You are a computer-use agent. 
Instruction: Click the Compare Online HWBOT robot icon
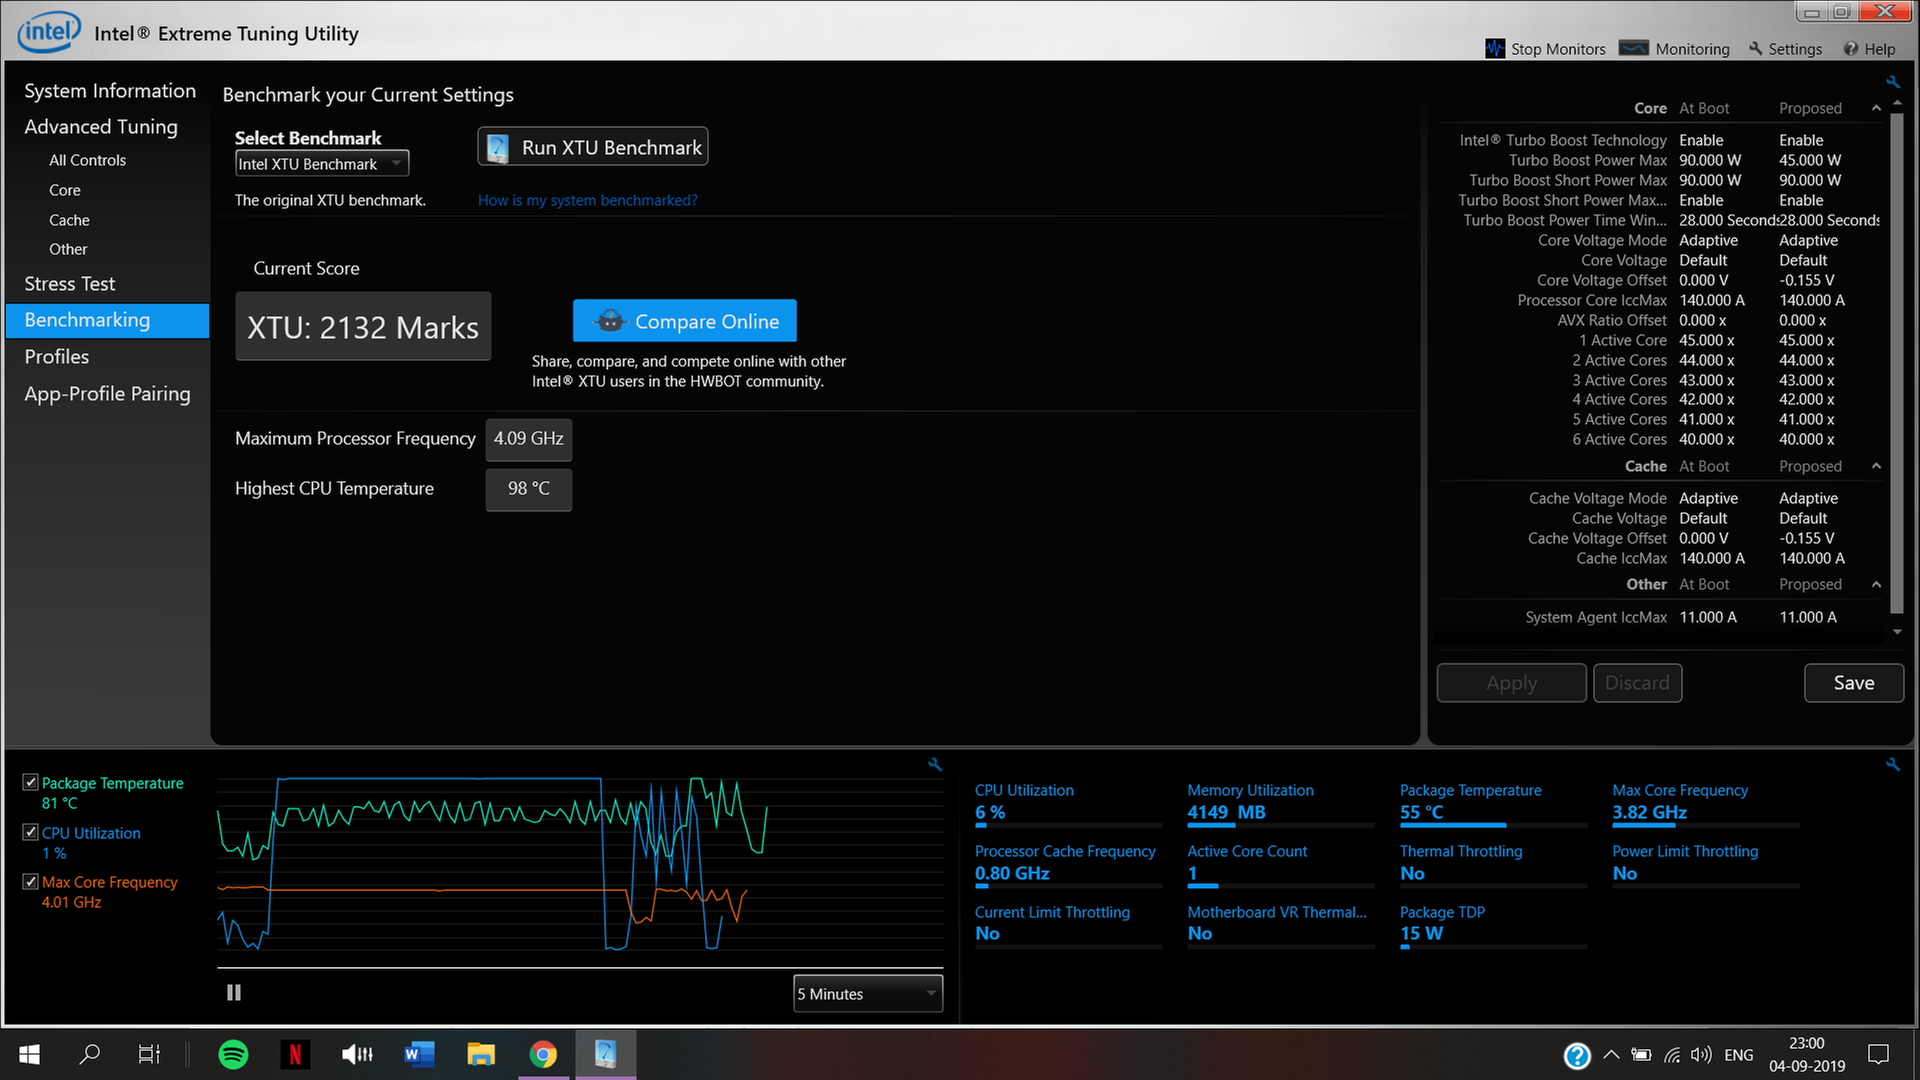point(610,321)
